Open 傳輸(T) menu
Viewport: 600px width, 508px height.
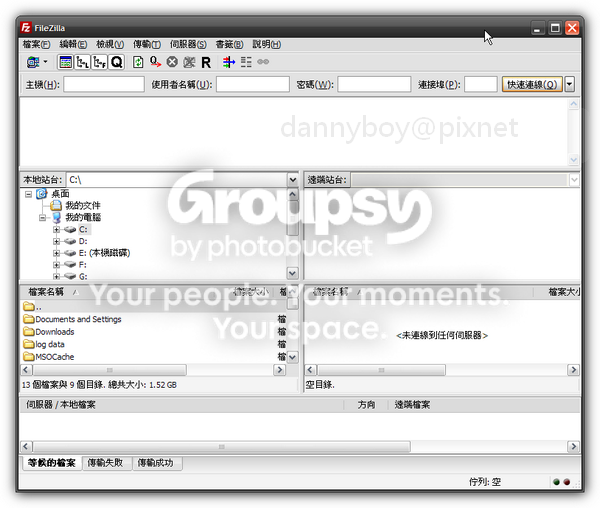pos(147,44)
